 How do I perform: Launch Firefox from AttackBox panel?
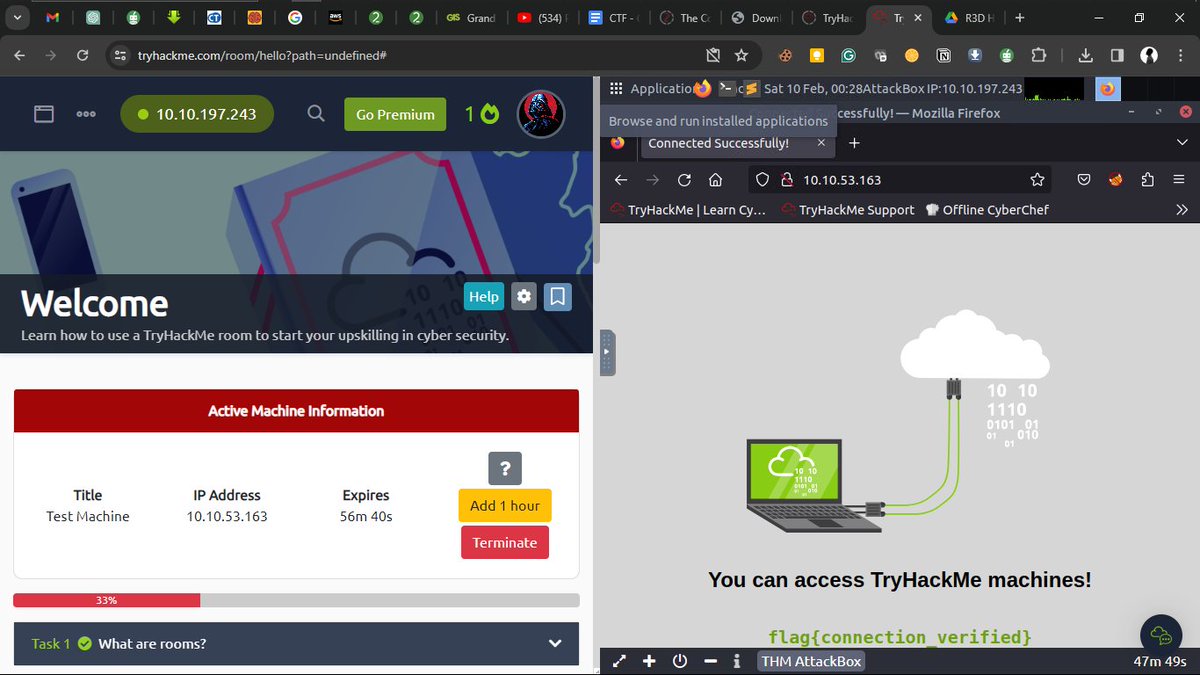pos(702,88)
